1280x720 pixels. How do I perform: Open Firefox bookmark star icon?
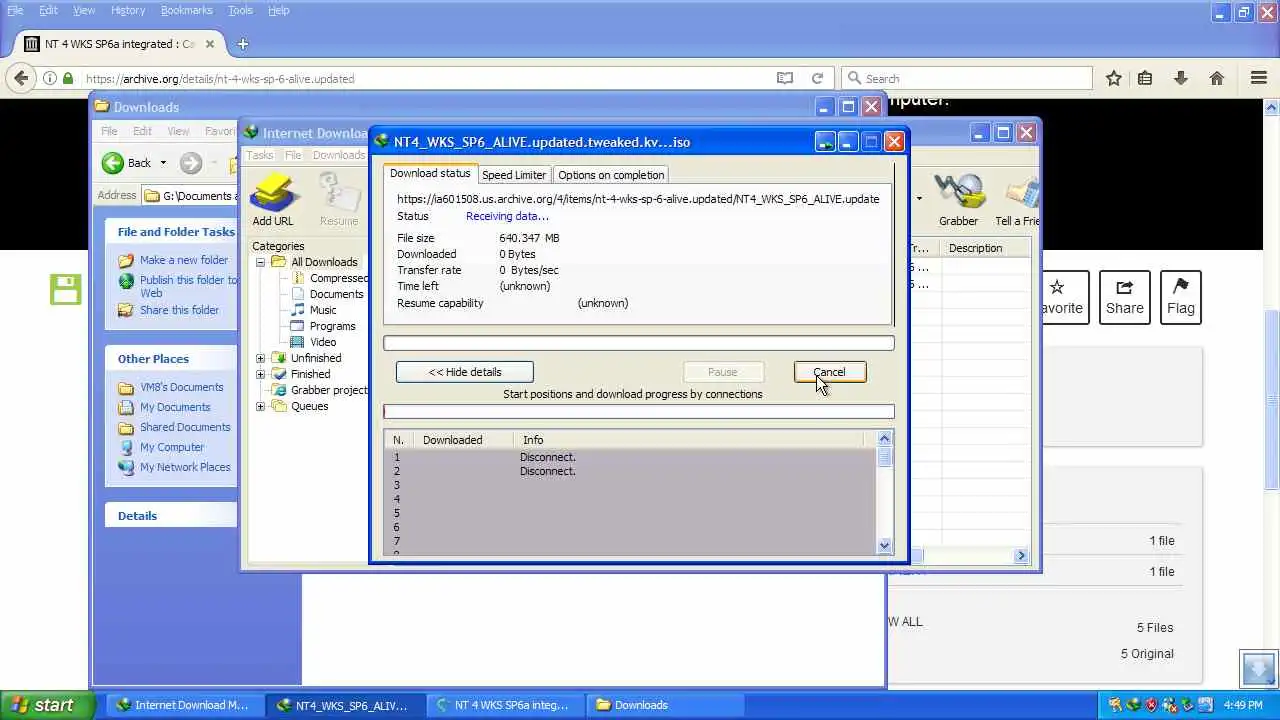point(1113,78)
